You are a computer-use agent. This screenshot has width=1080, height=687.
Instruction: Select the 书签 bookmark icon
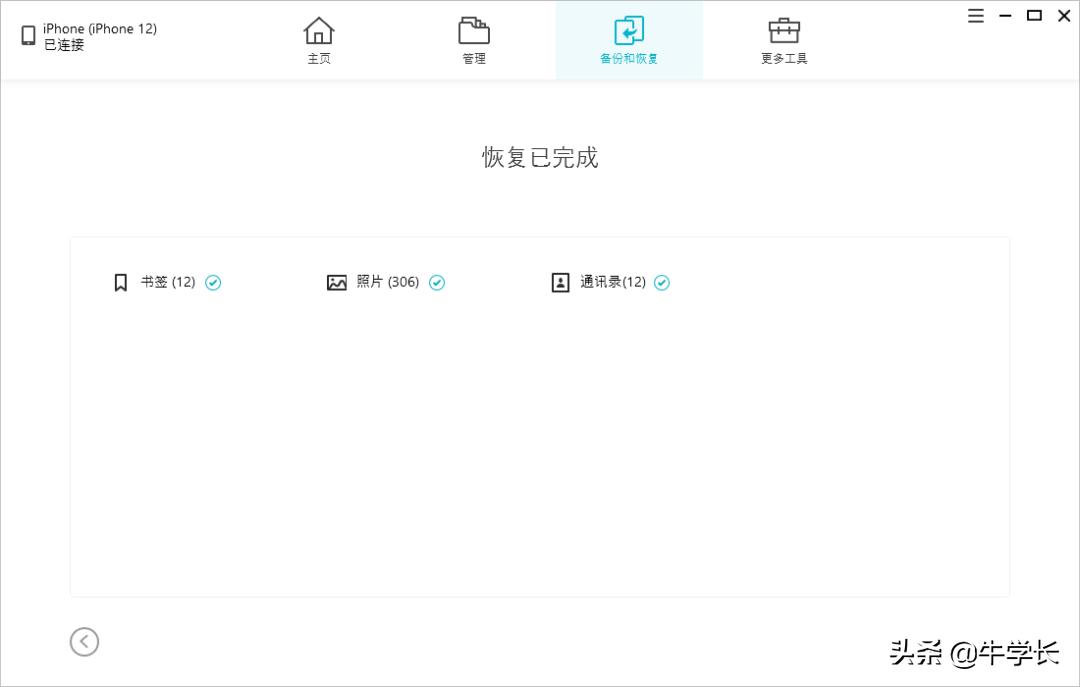pyautogui.click(x=119, y=282)
